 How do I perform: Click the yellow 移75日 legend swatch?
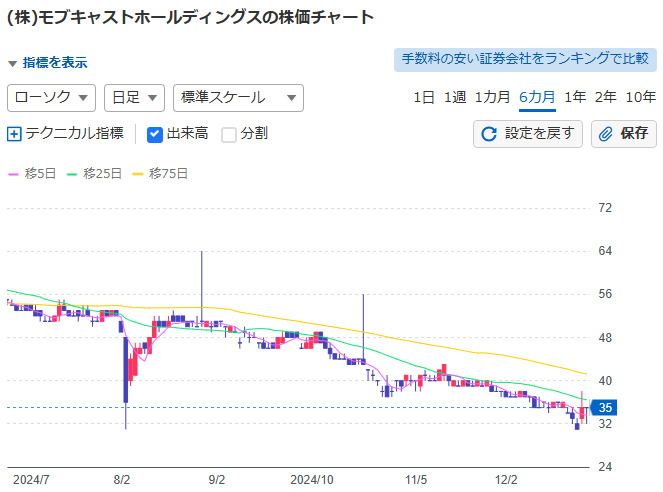coord(138,174)
